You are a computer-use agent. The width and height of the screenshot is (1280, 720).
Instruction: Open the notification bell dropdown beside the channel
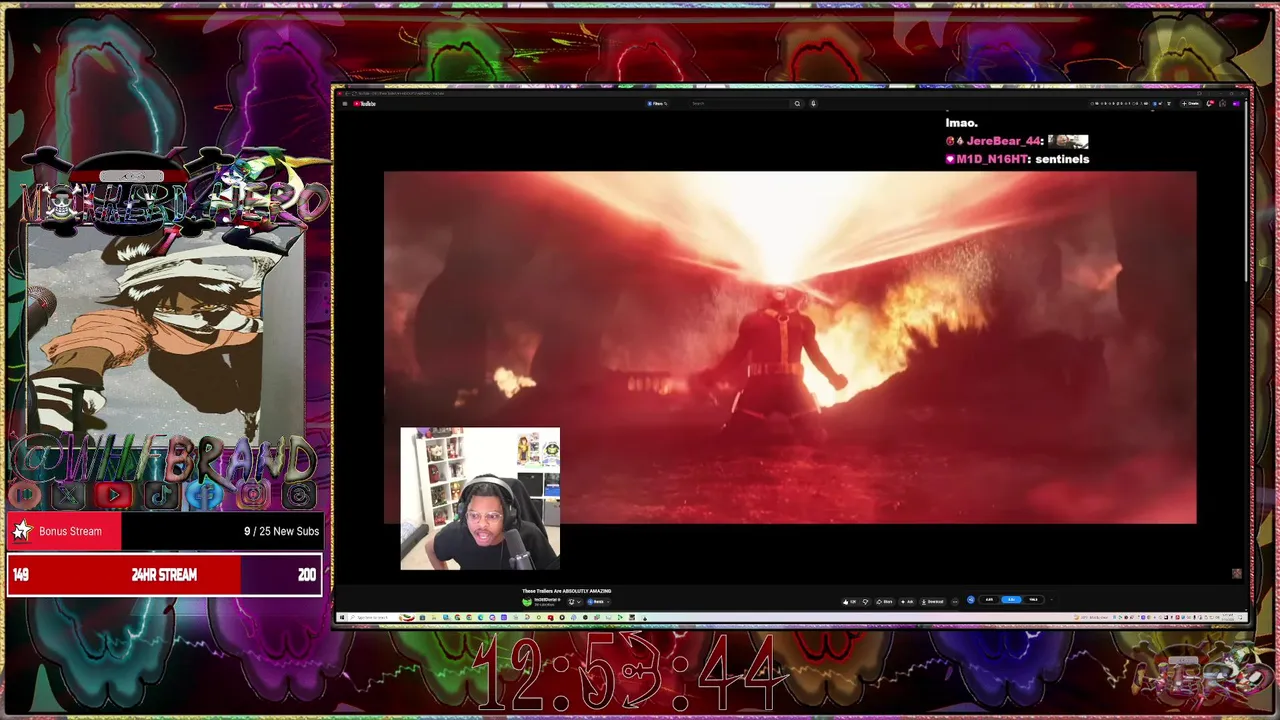(x=574, y=602)
